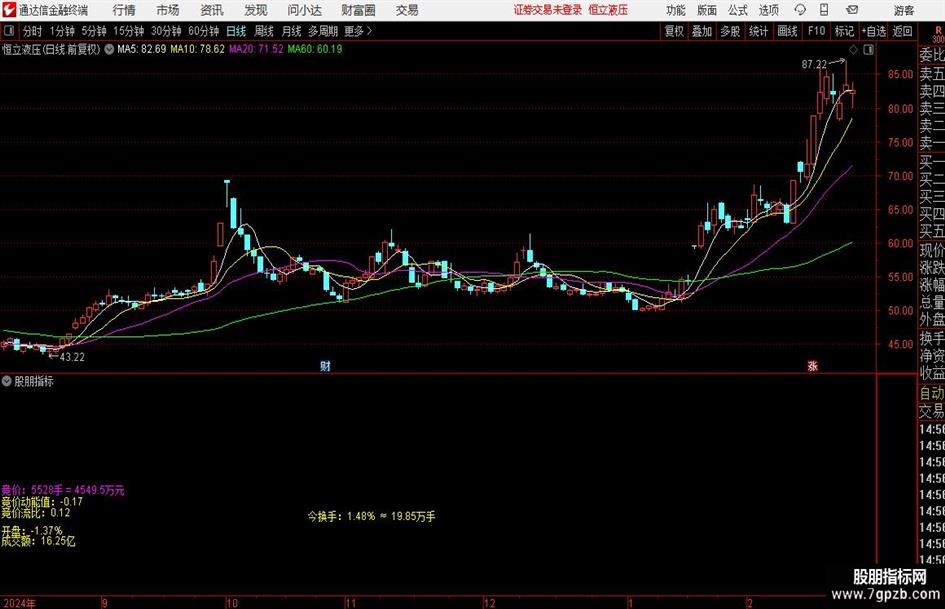Click the 游客 user label
Image resolution: width=945 pixels, height=609 pixels.
pos(903,10)
